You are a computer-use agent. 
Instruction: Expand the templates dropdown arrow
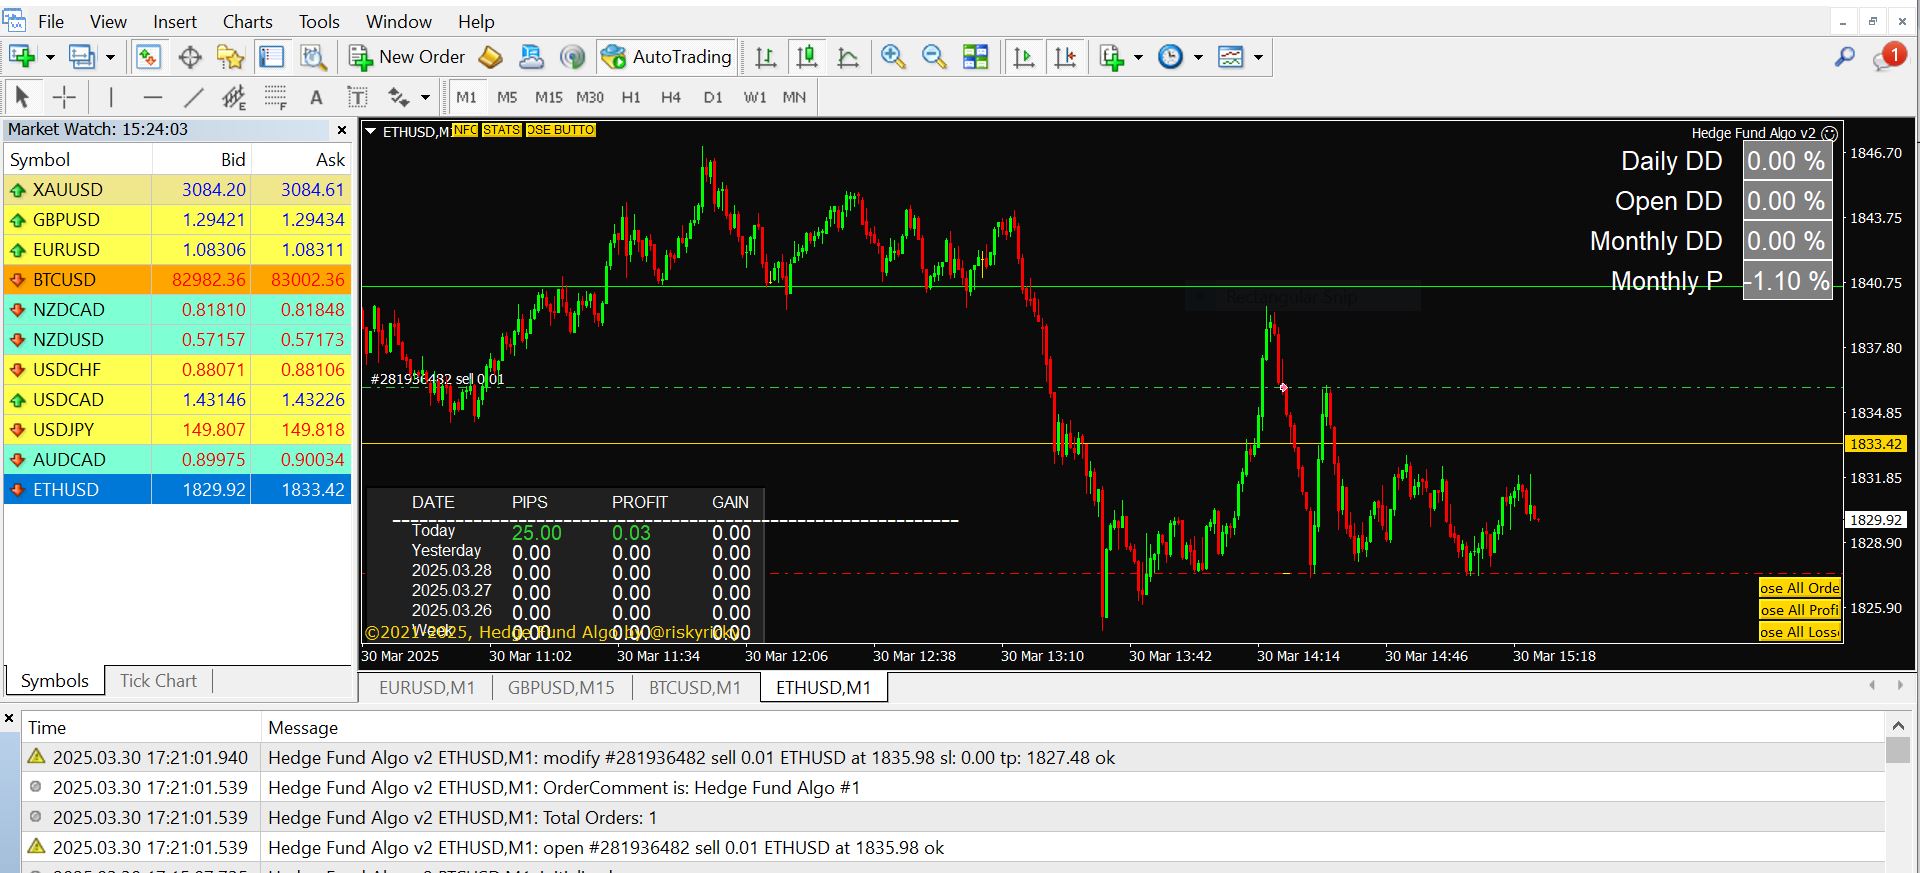[1258, 57]
